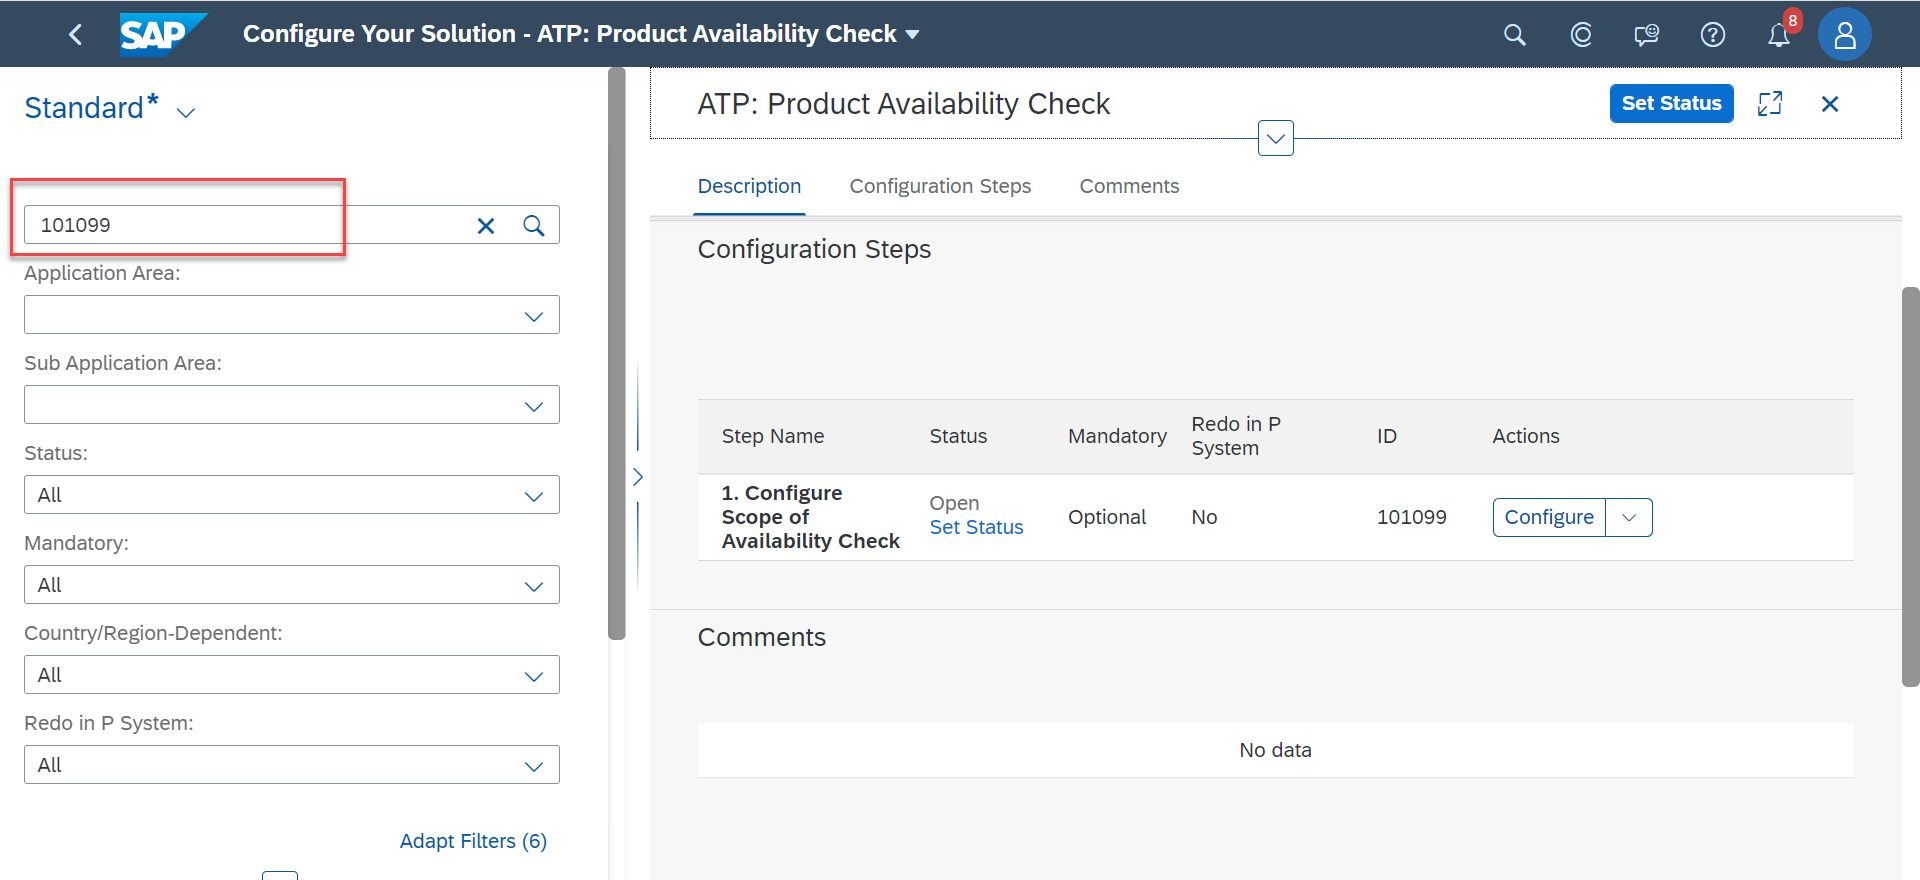Expand the header with the chevron button
1920x880 pixels.
[x=1276, y=138]
